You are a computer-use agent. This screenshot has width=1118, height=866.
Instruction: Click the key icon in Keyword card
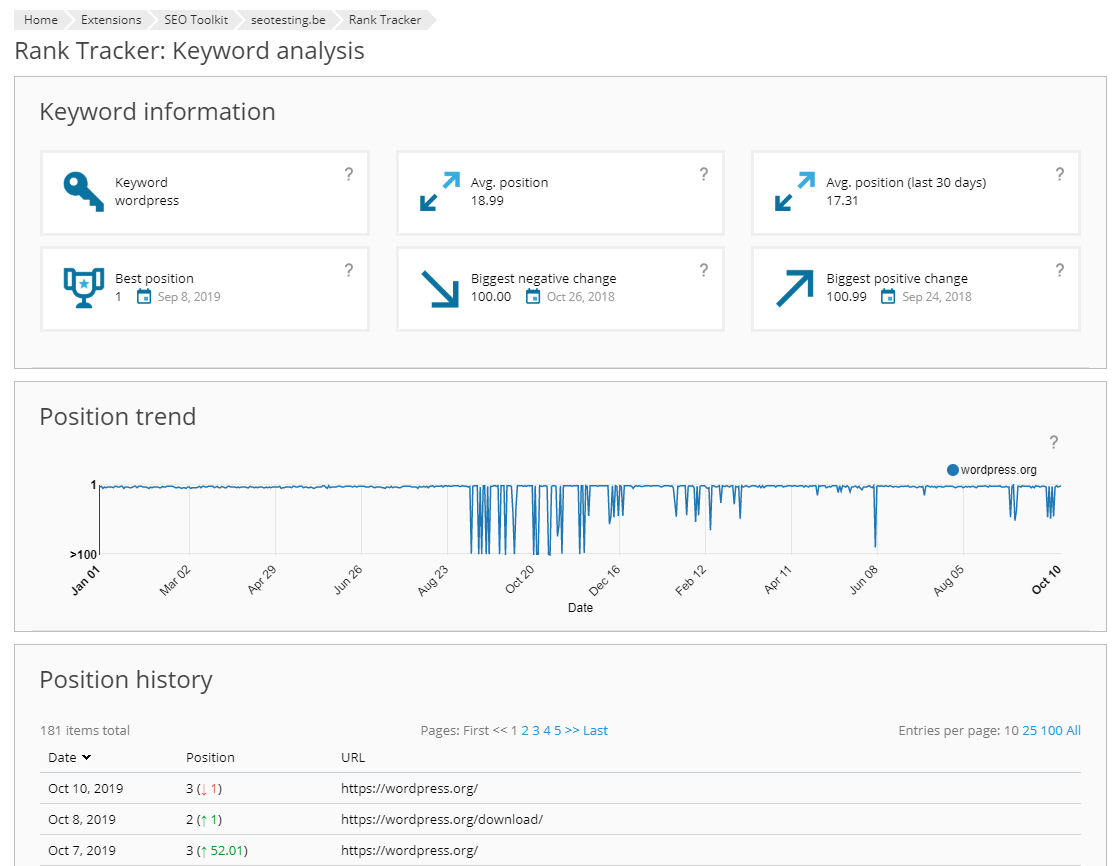[x=83, y=192]
